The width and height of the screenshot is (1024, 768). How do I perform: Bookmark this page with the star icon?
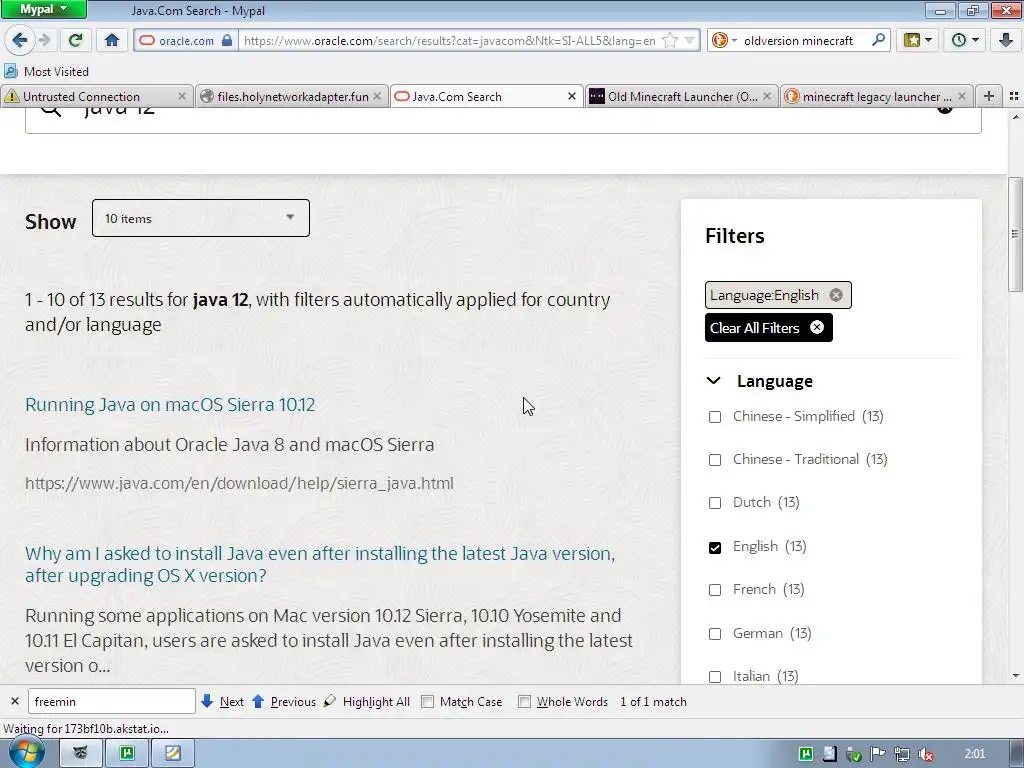tap(669, 40)
